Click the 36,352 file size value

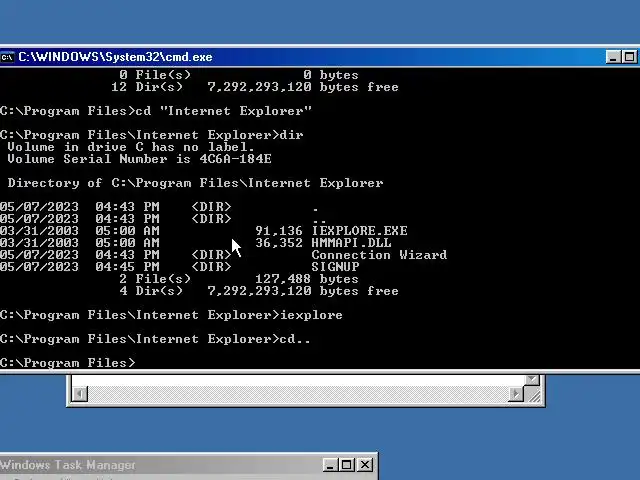(x=279, y=242)
